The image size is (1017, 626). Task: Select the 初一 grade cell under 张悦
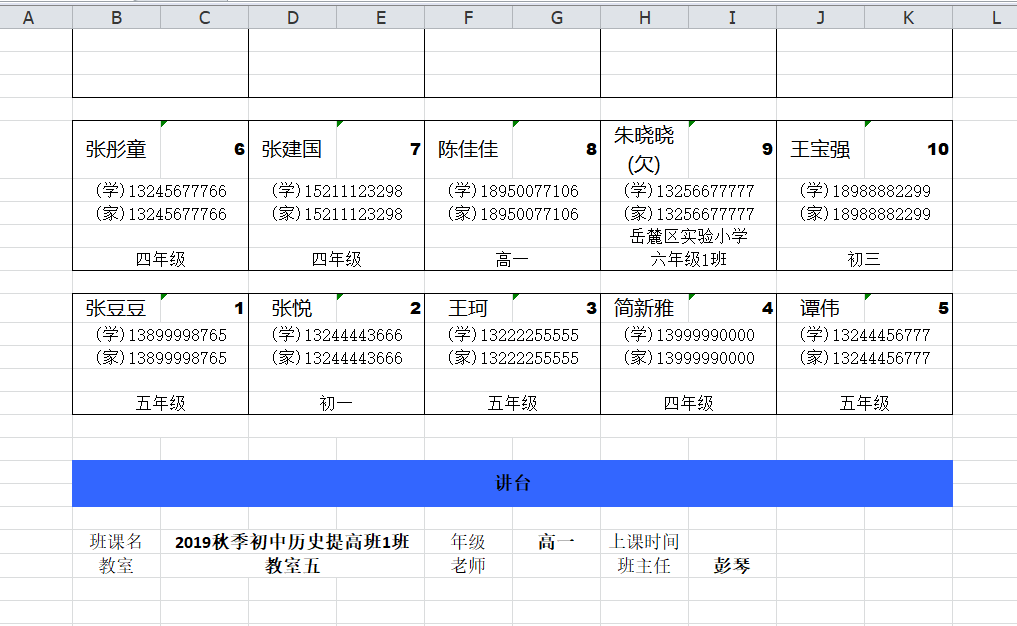pyautogui.click(x=336, y=403)
